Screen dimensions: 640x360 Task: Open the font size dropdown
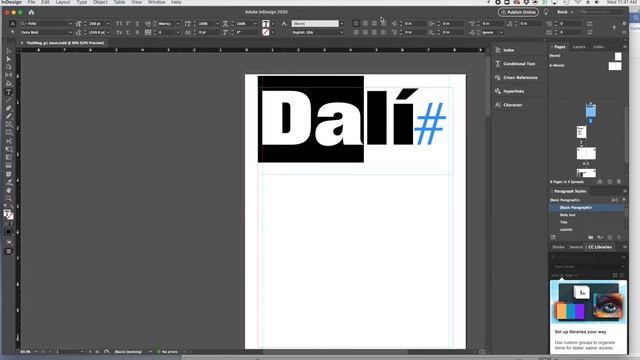click(x=109, y=24)
